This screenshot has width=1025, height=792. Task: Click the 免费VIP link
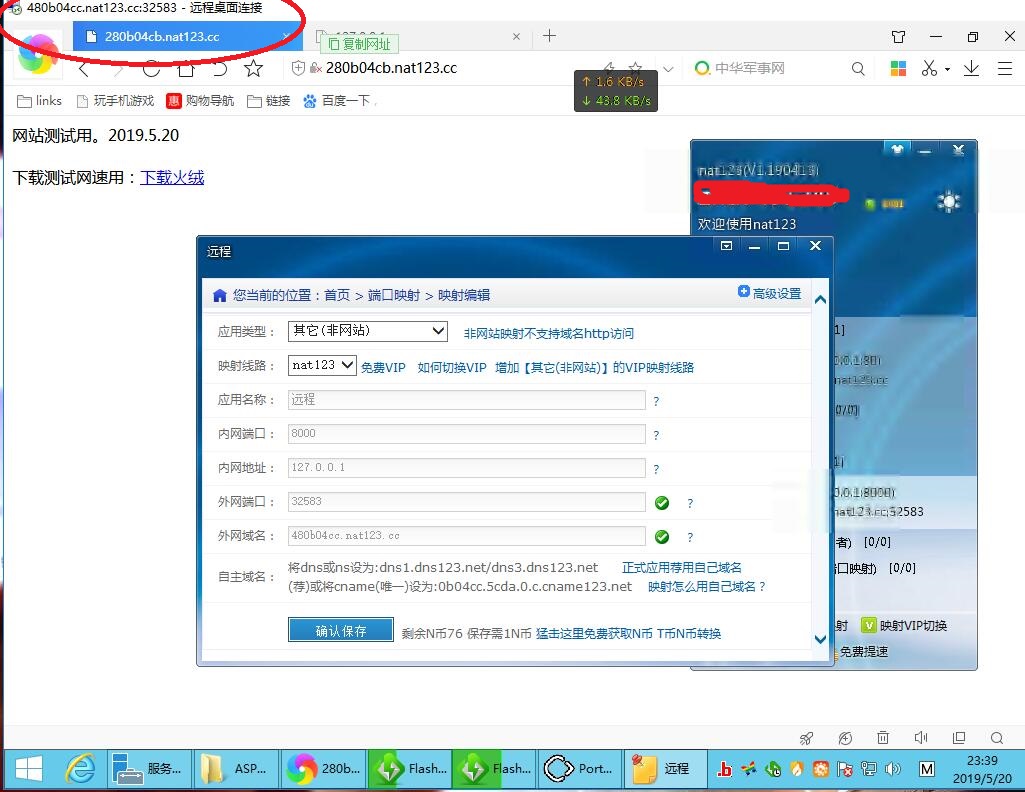click(383, 367)
